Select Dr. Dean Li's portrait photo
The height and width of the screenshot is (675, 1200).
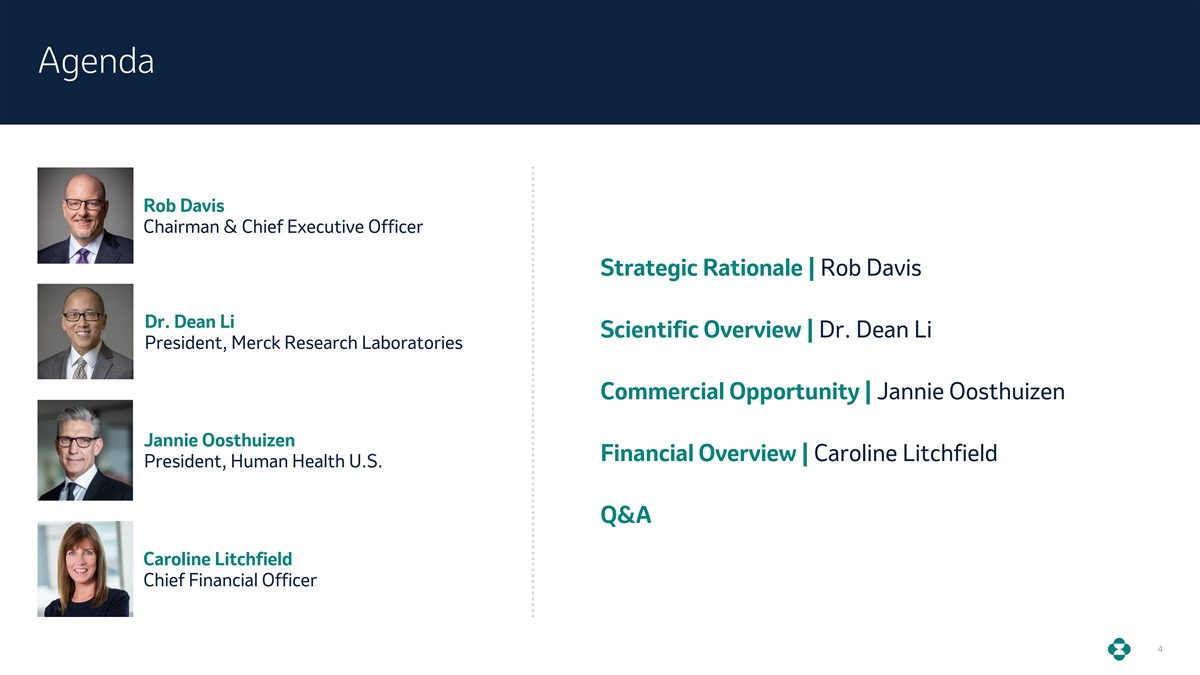coord(85,331)
